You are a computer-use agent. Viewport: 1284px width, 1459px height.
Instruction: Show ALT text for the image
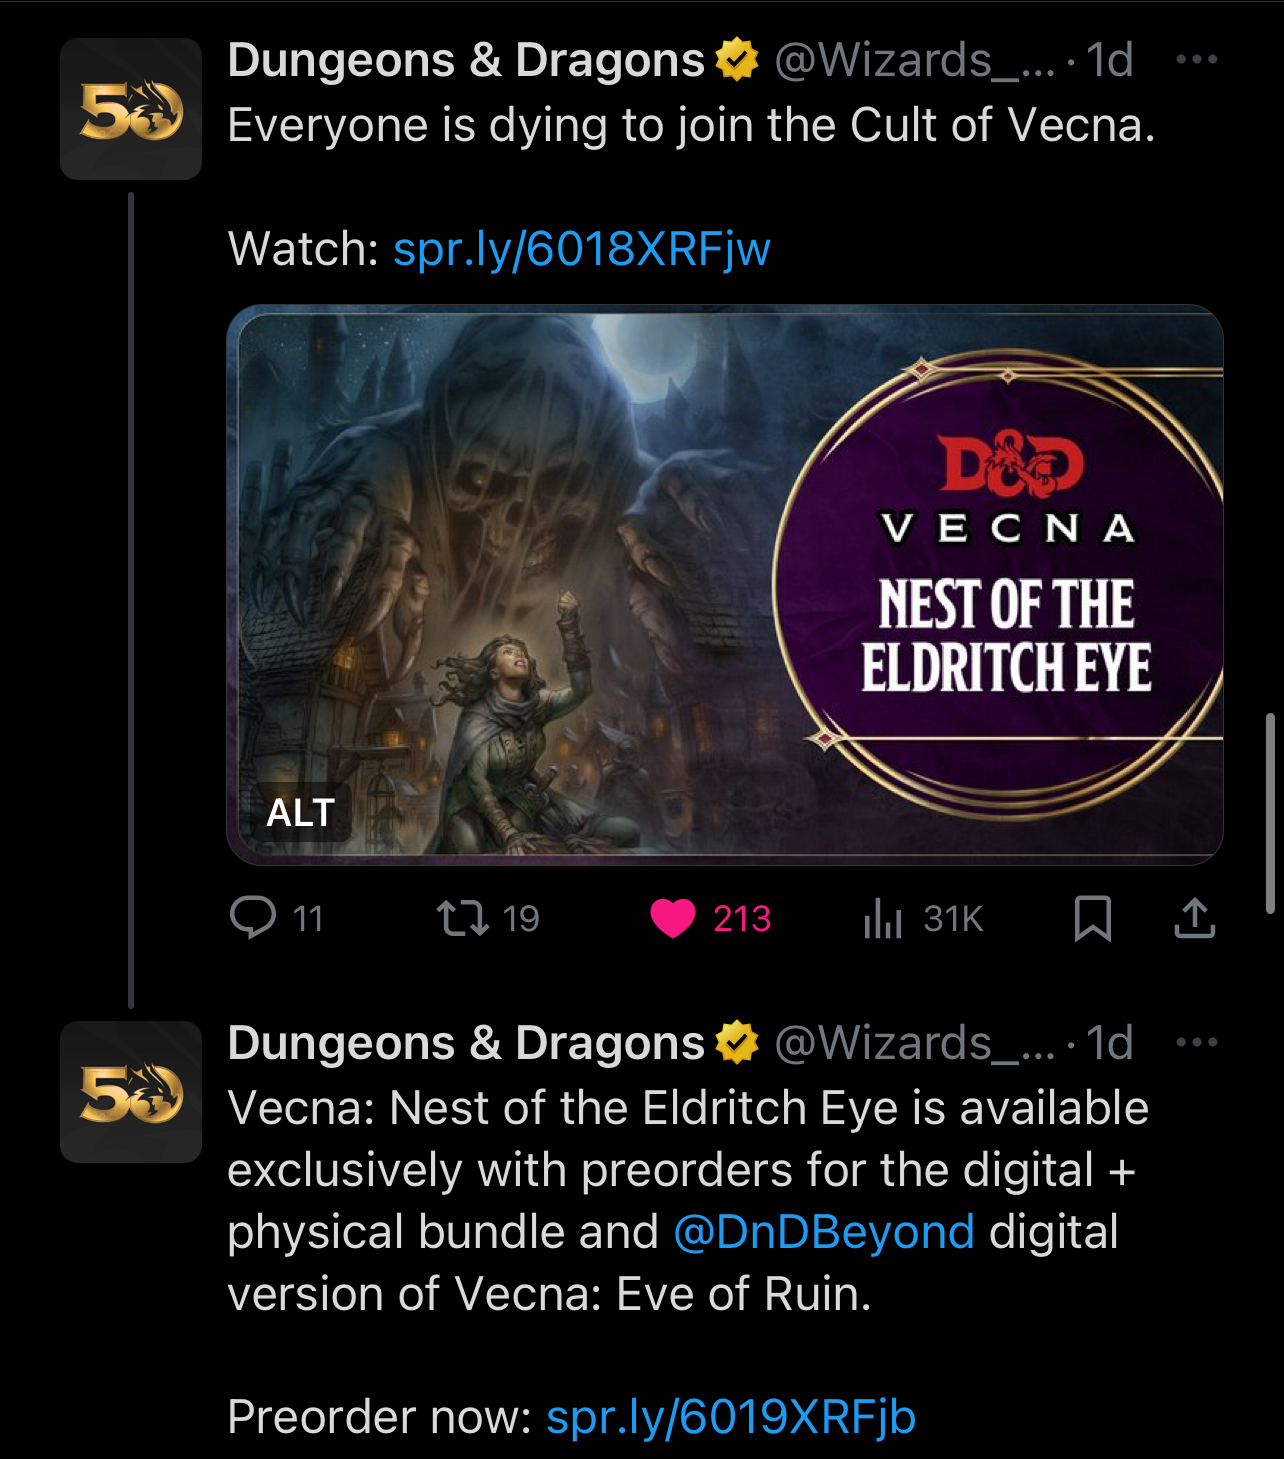(x=300, y=812)
